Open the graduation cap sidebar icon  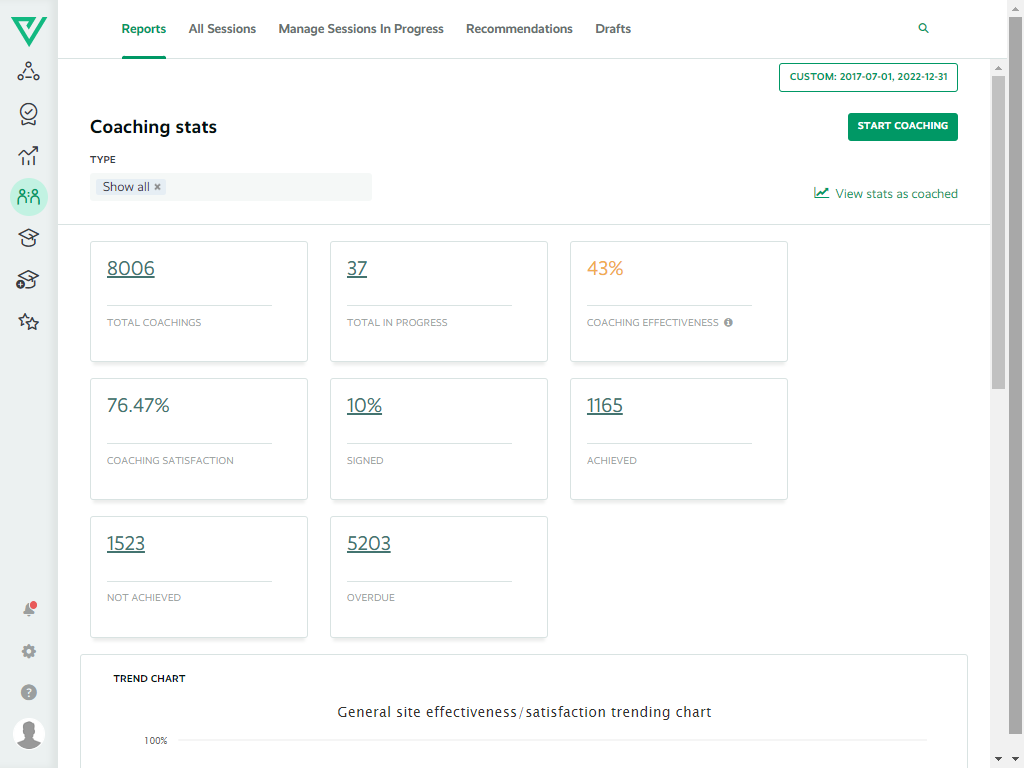tap(29, 238)
